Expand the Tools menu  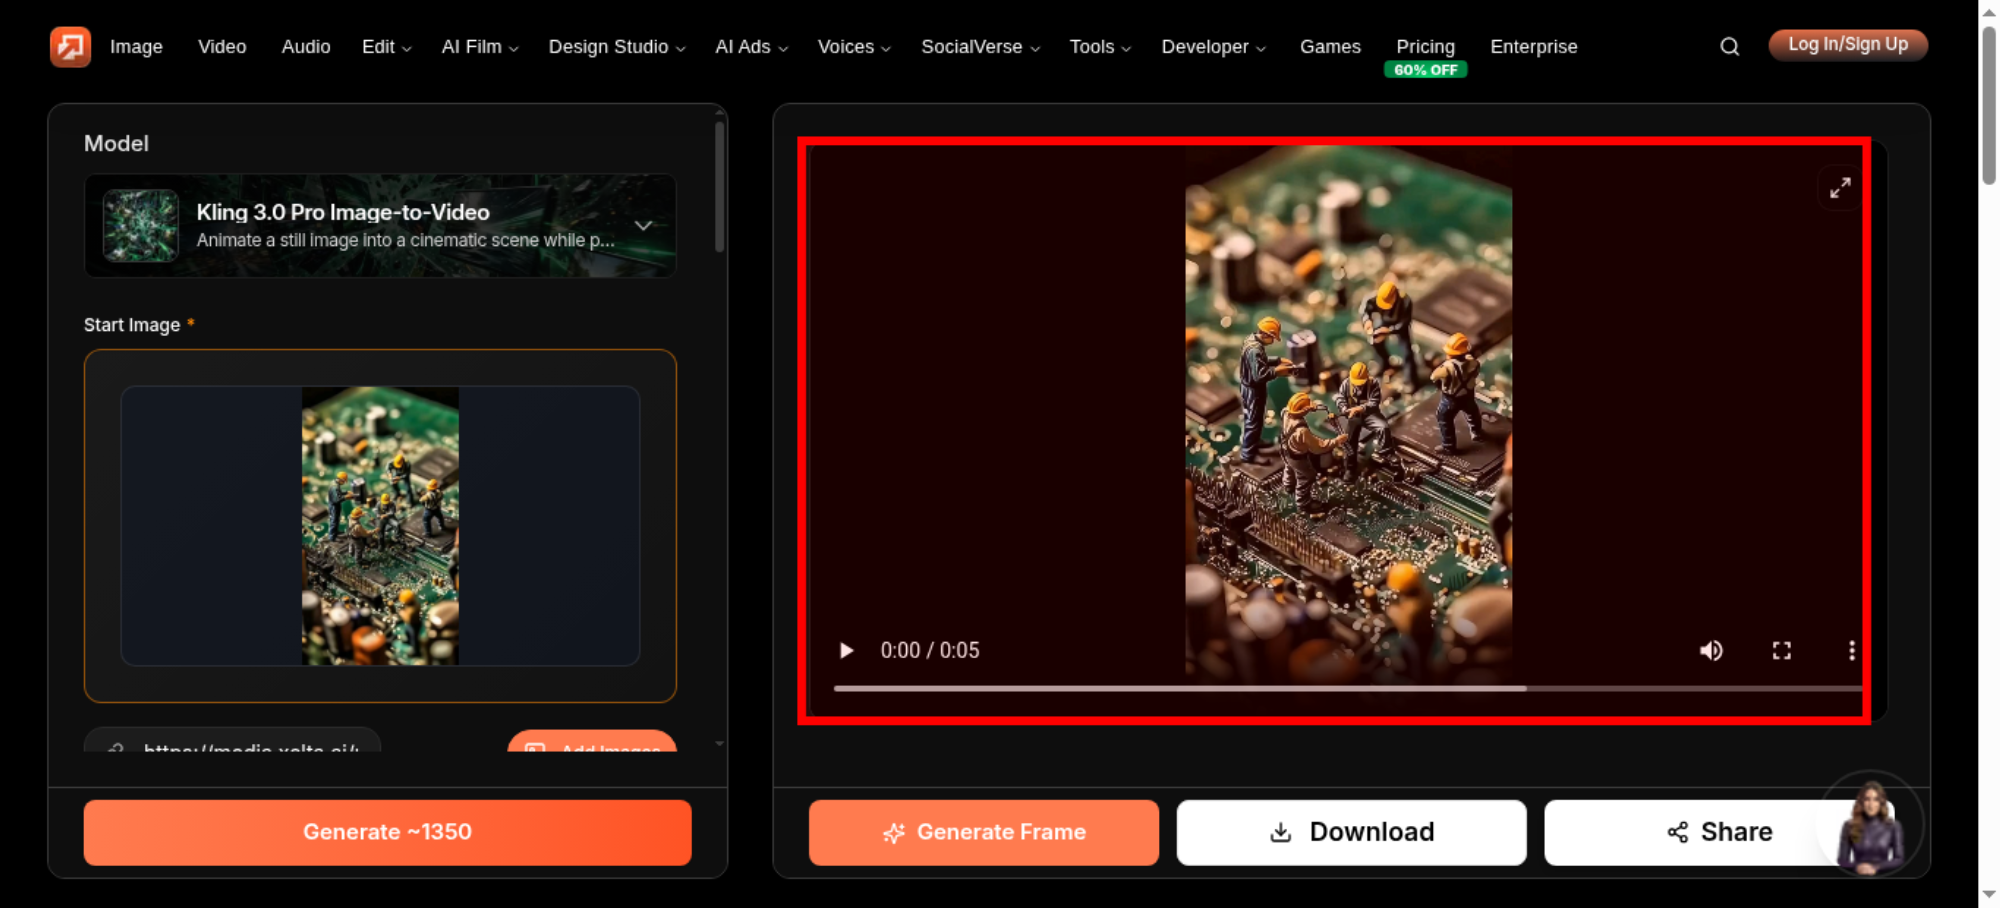click(x=1100, y=47)
